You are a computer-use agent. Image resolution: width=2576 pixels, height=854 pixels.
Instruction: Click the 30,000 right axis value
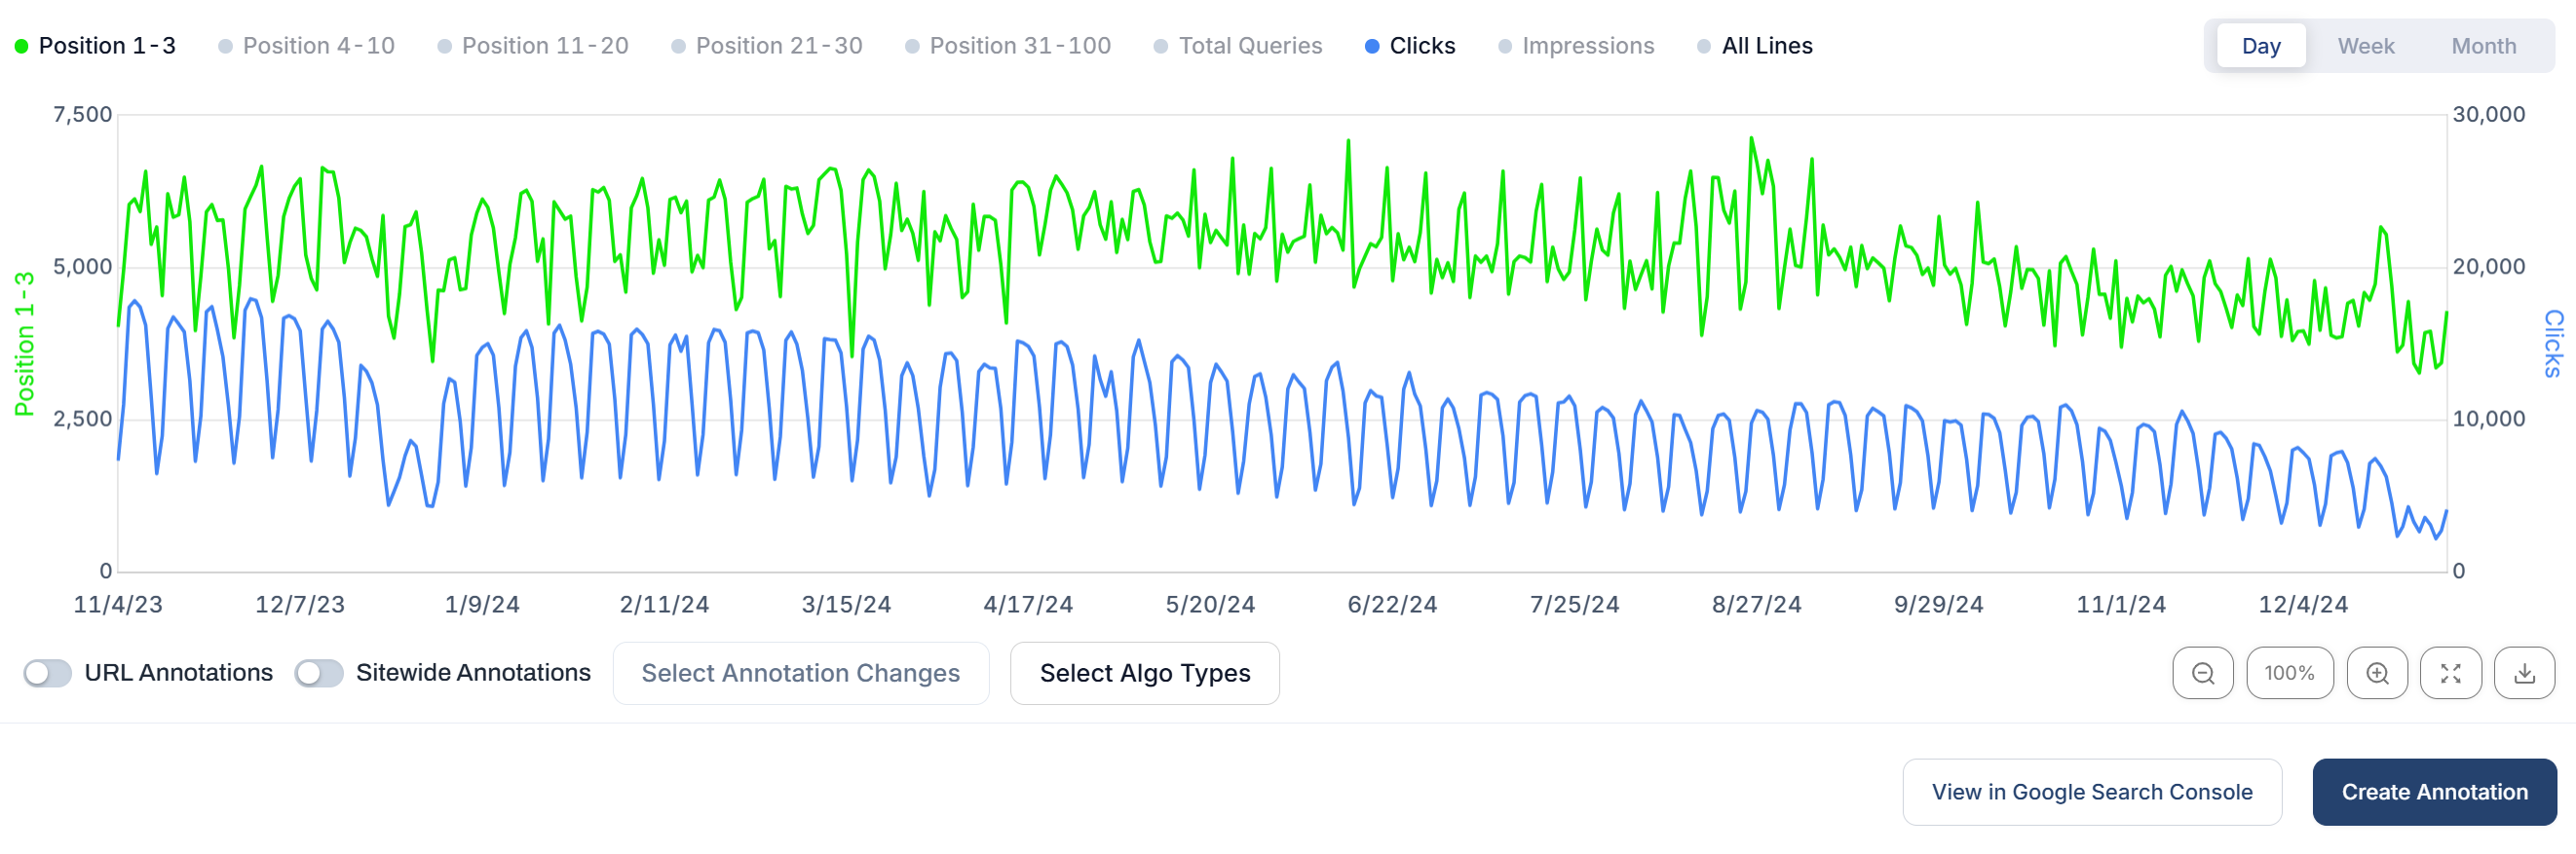pyautogui.click(x=2488, y=114)
